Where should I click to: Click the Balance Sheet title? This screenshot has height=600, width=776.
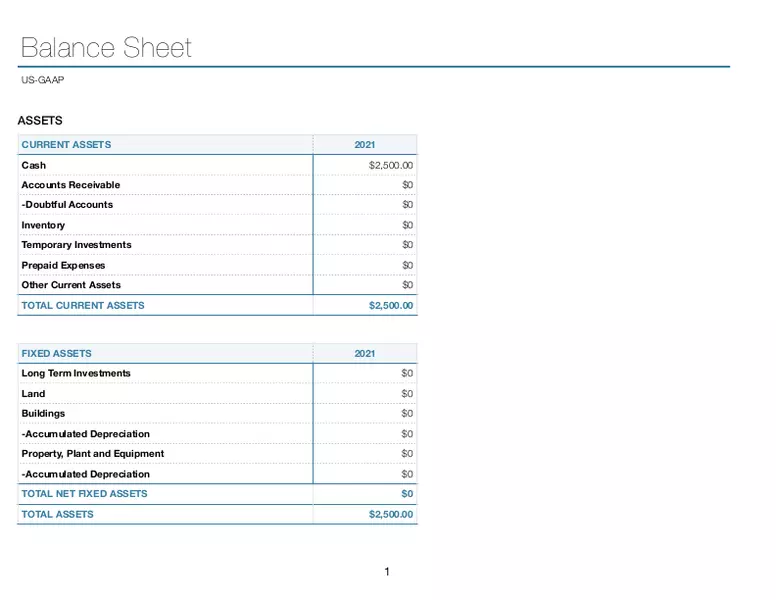click(x=105, y=47)
